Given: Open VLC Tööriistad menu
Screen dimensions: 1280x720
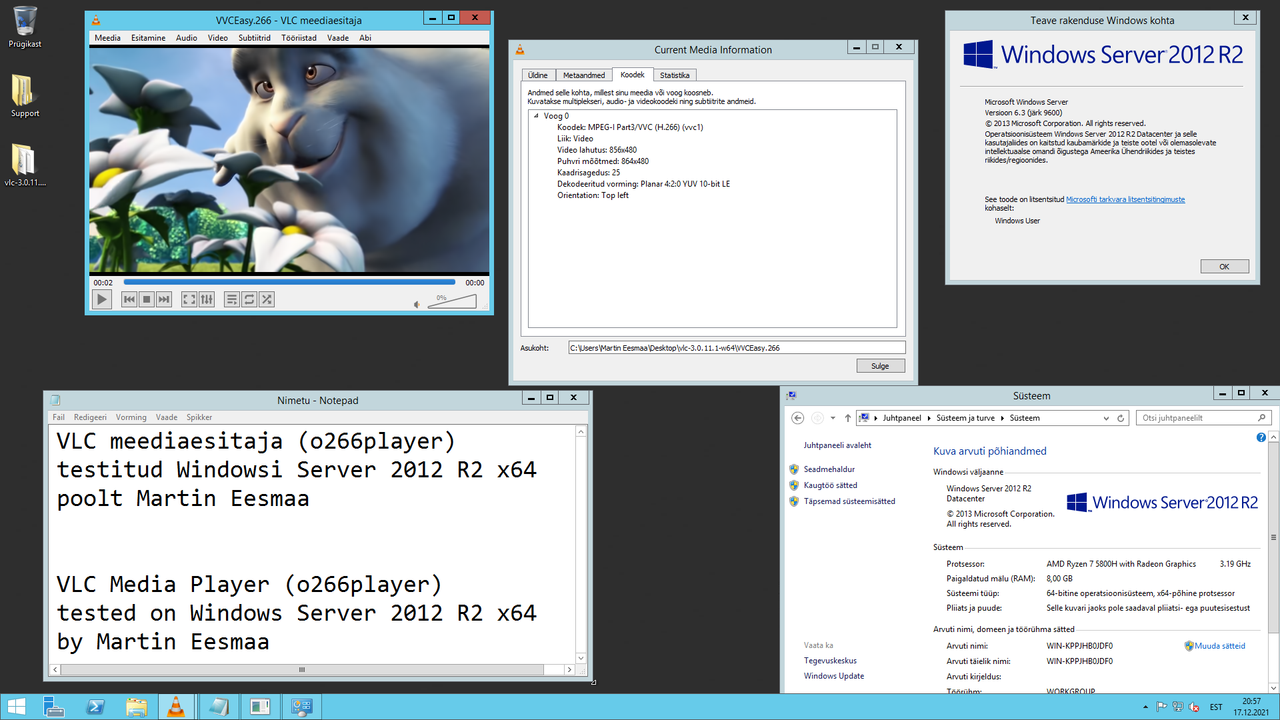Looking at the screenshot, I should click(x=299, y=37).
